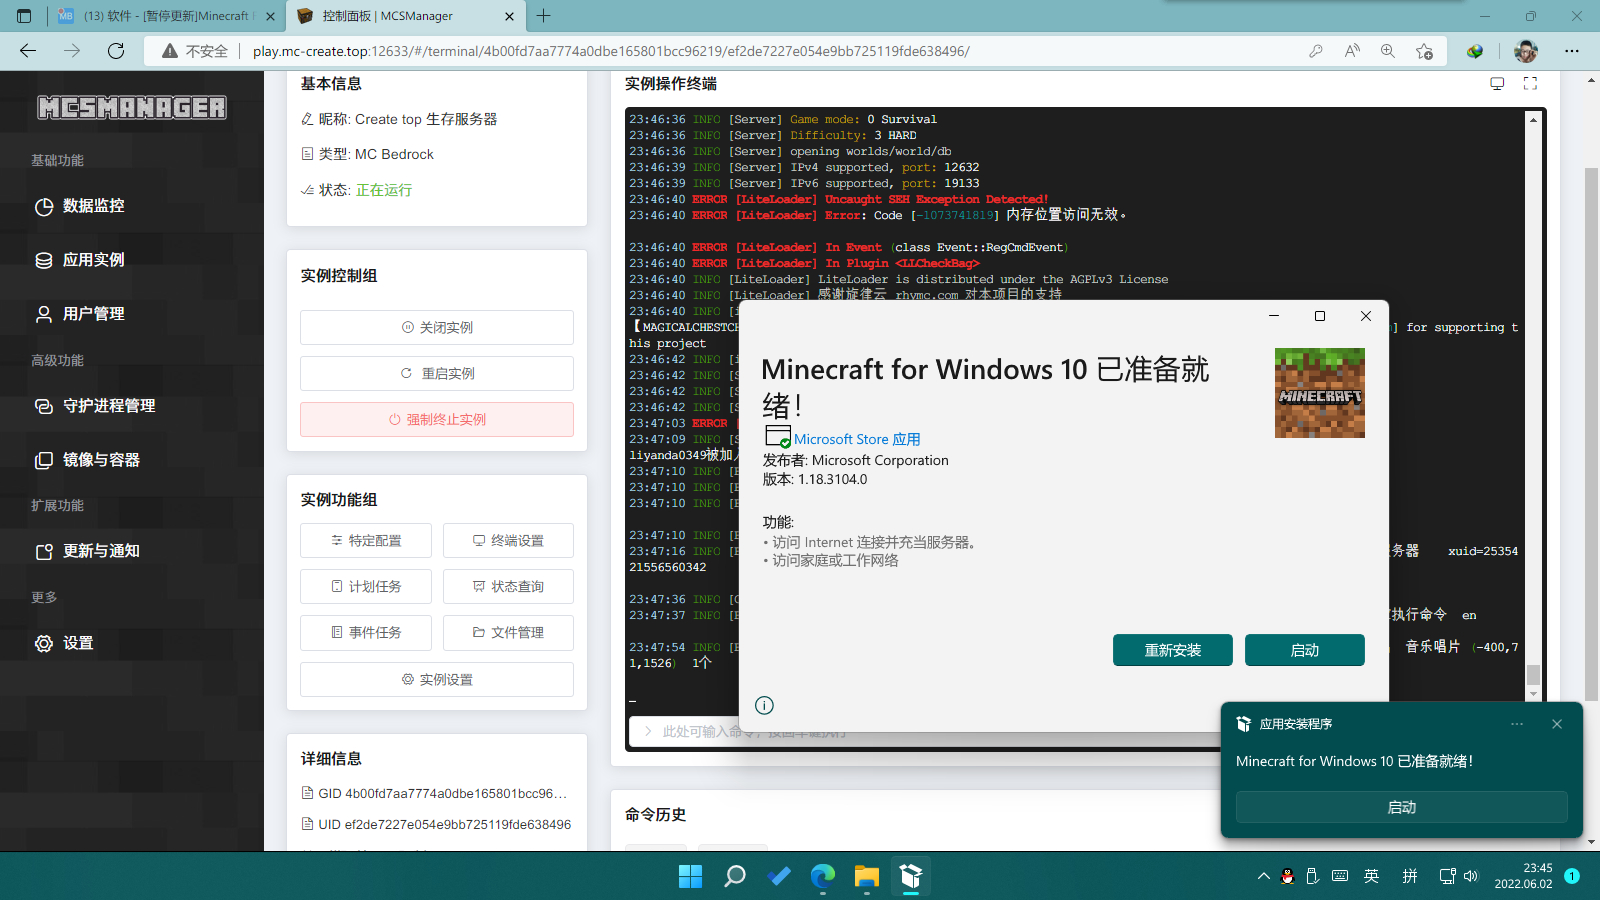Open the Microsoft Store 应用 link
The image size is (1600, 900).
857,439
